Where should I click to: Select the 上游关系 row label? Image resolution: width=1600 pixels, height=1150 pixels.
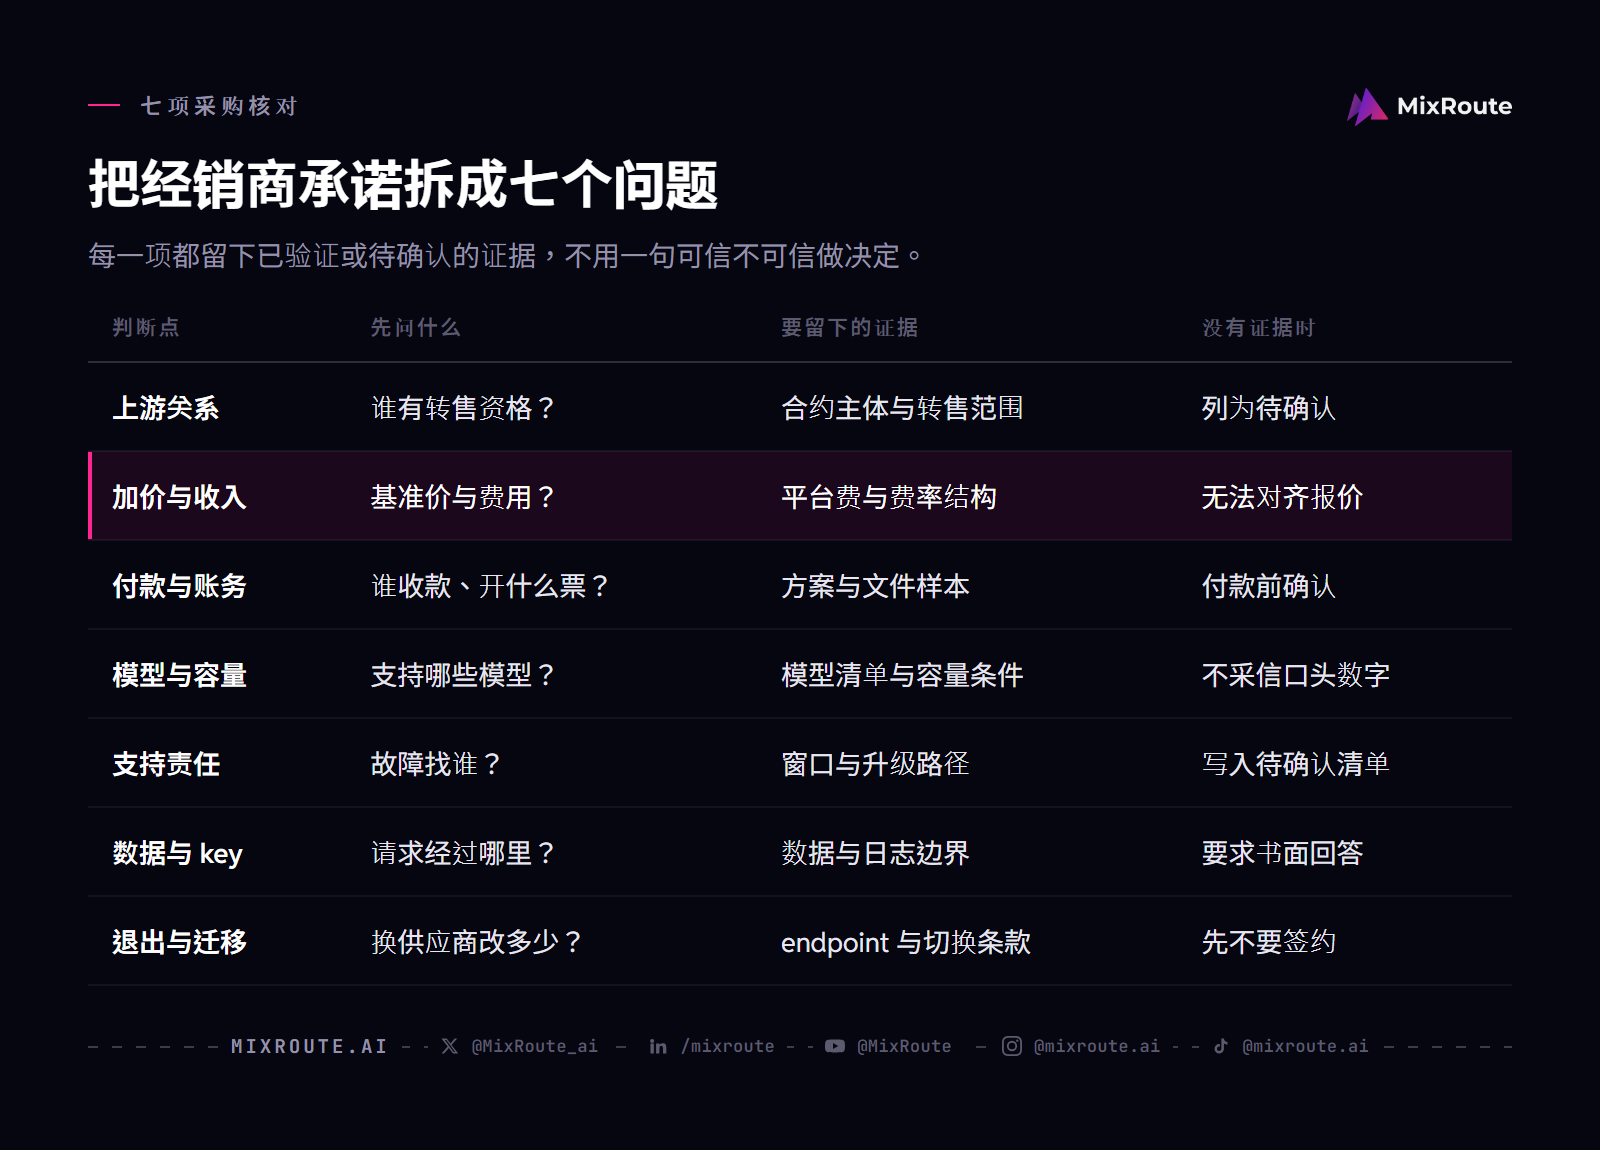pos(166,408)
